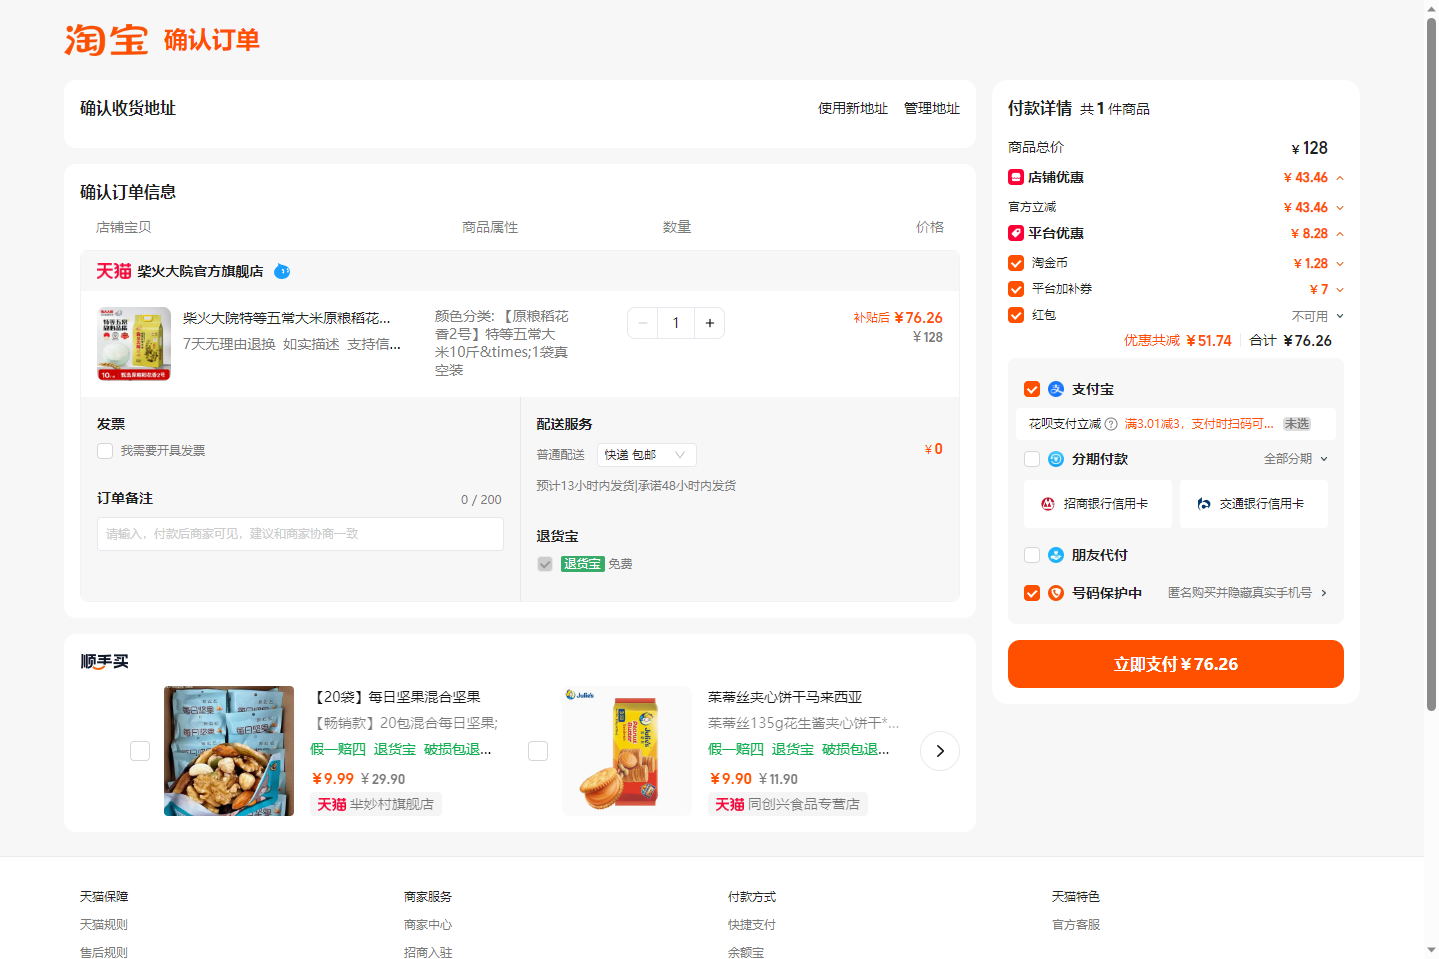The height and width of the screenshot is (959, 1439).
Task: Click the blue badge icon after the store name
Action: 282,271
